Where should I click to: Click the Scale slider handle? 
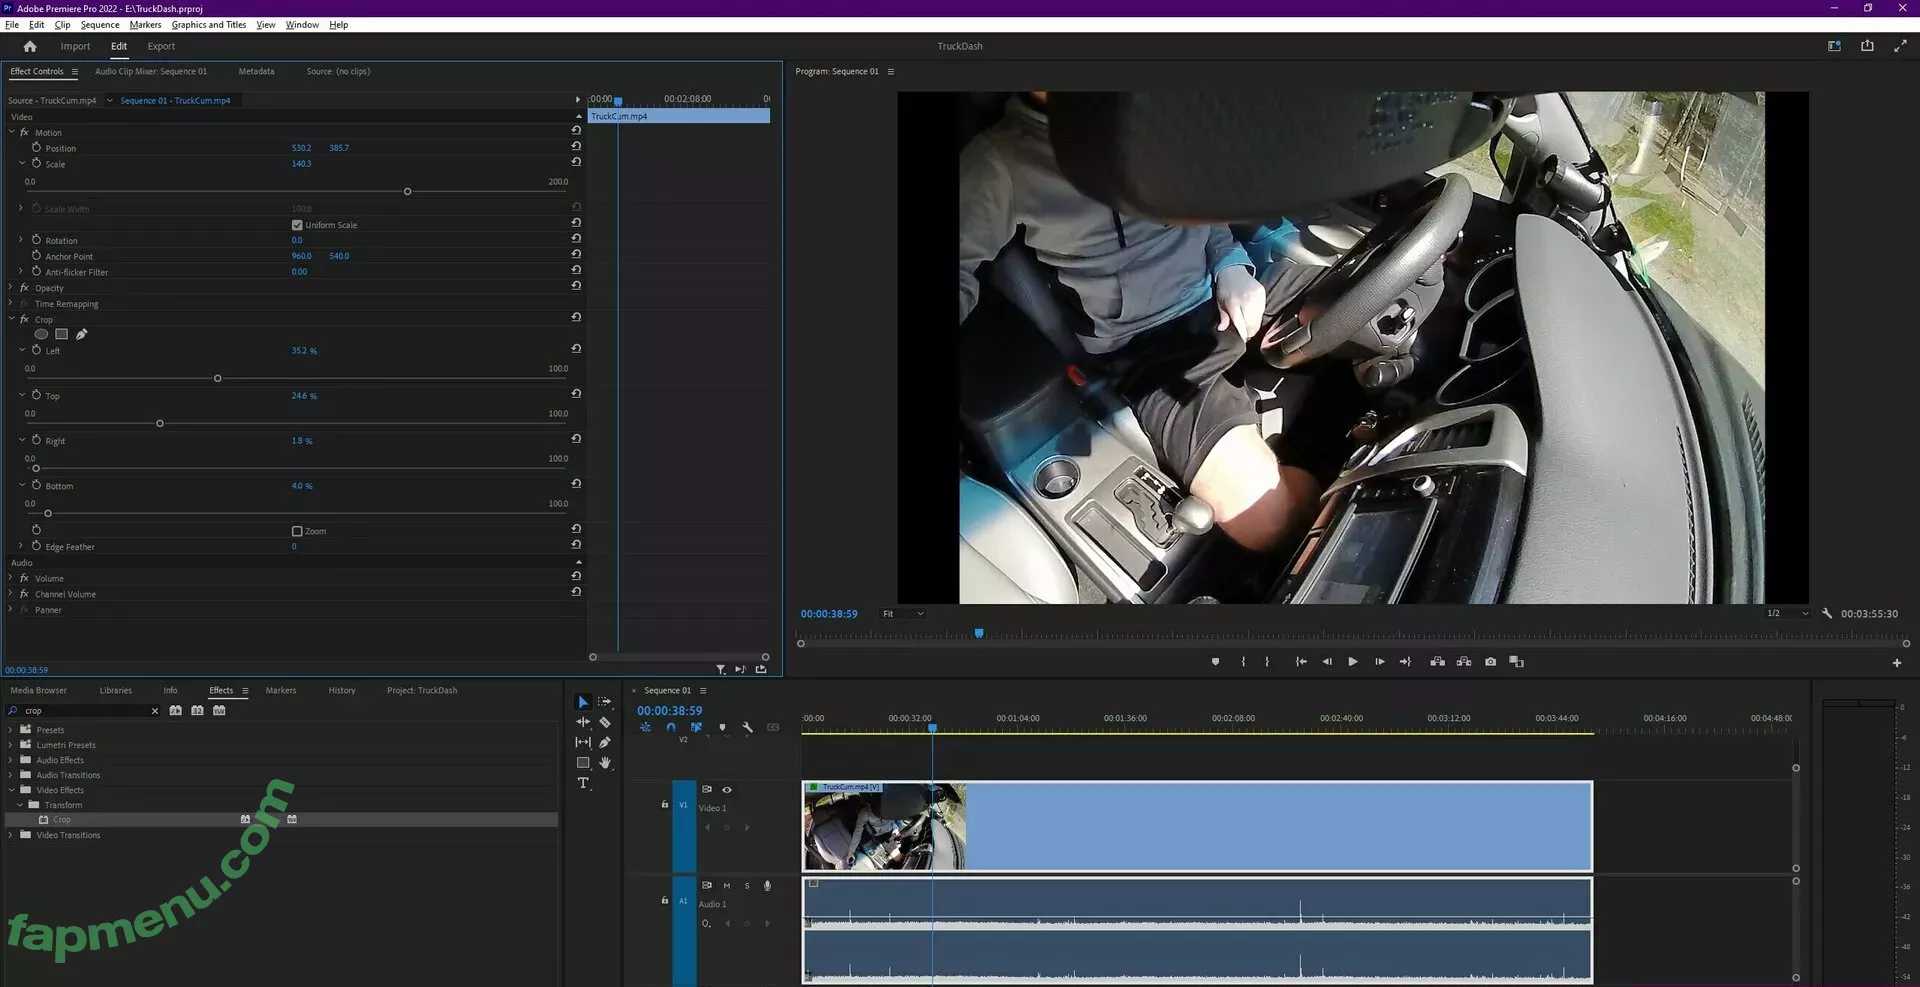tap(407, 191)
